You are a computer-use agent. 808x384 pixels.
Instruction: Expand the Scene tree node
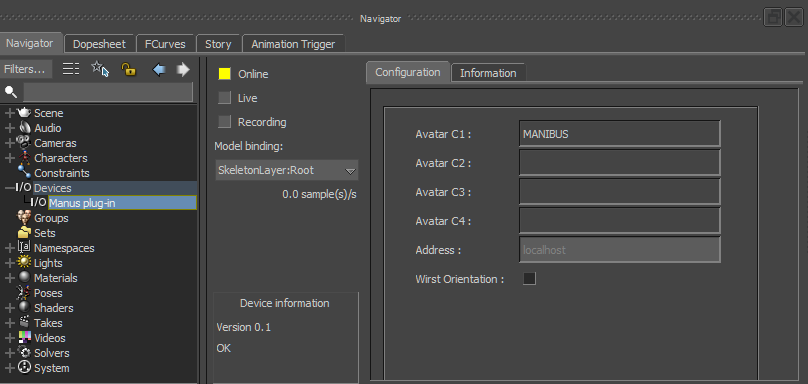(x=9, y=113)
